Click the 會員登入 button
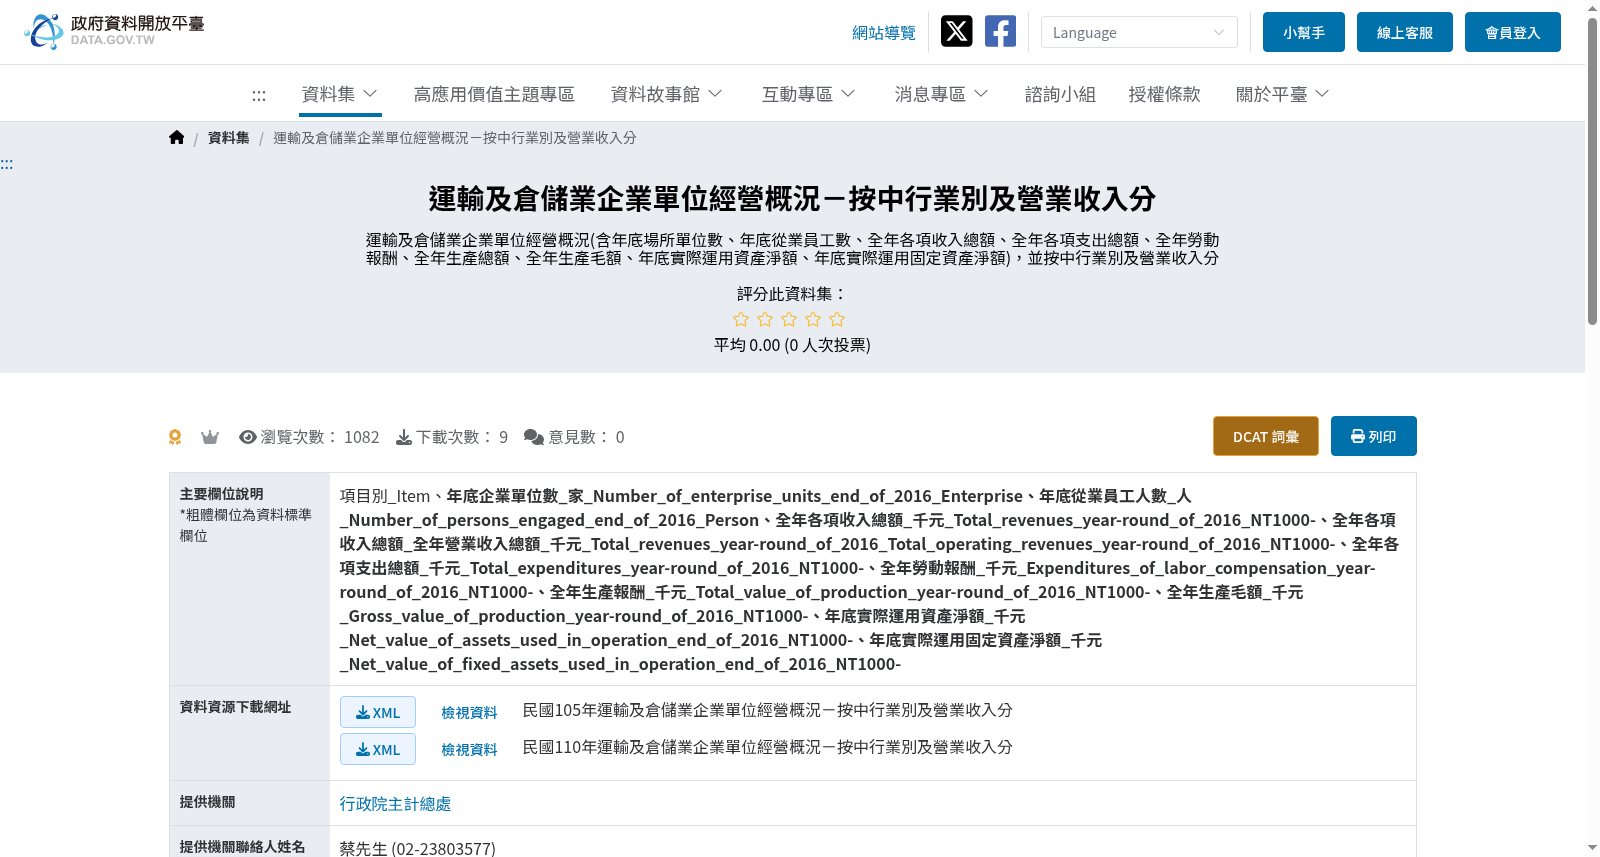 1513,32
